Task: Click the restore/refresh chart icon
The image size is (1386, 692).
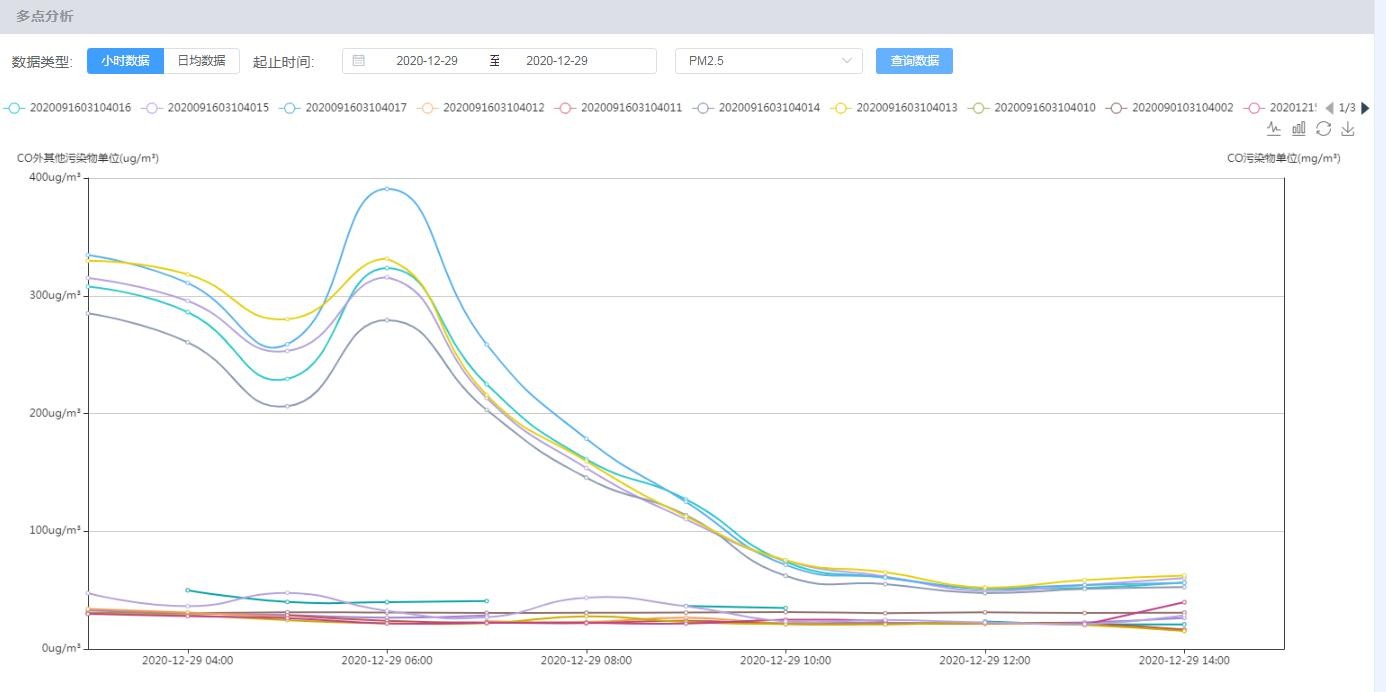Action: point(1323,128)
